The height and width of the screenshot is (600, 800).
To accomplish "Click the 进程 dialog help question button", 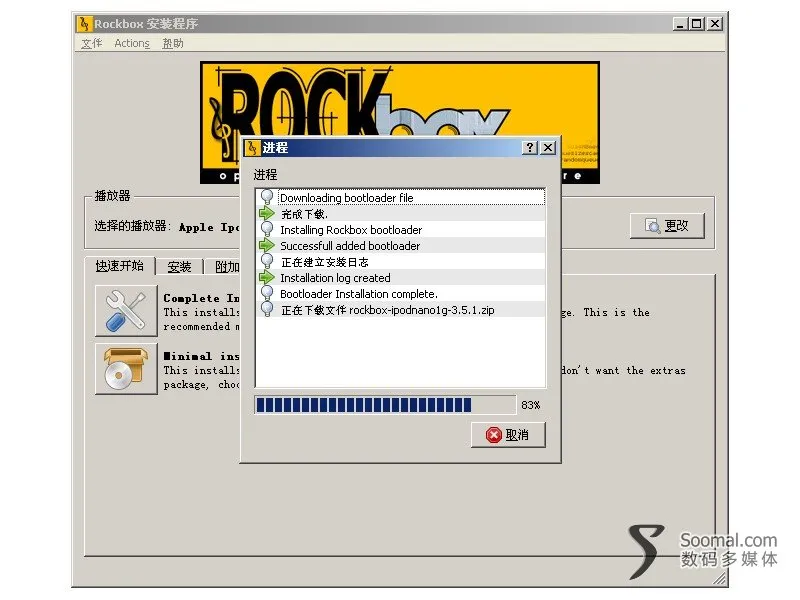I will click(530, 147).
